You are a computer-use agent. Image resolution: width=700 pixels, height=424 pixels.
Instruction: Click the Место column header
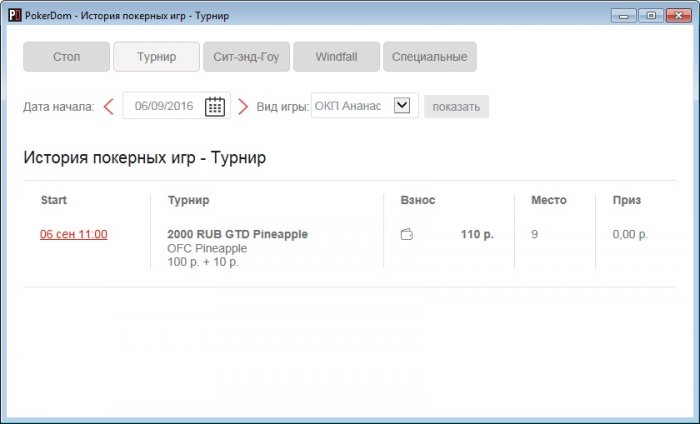tap(549, 200)
